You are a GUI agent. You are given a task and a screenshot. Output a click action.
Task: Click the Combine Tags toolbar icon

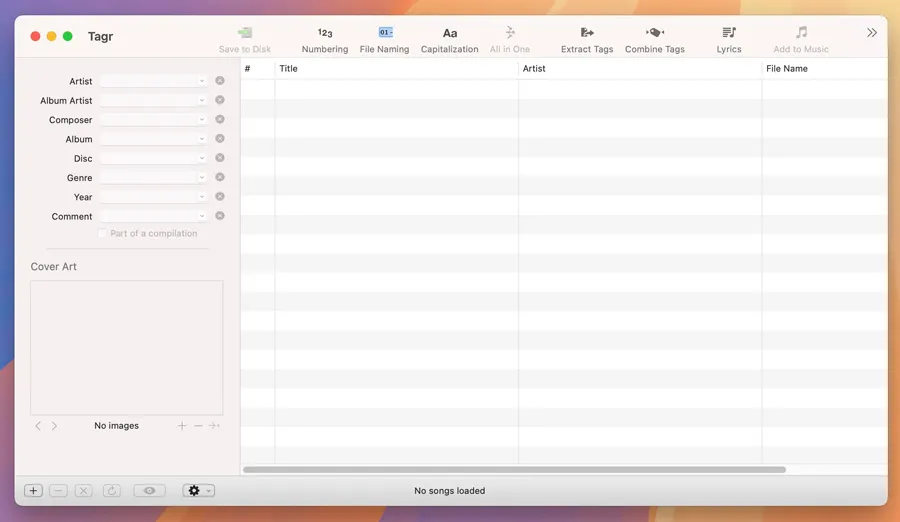tap(655, 40)
